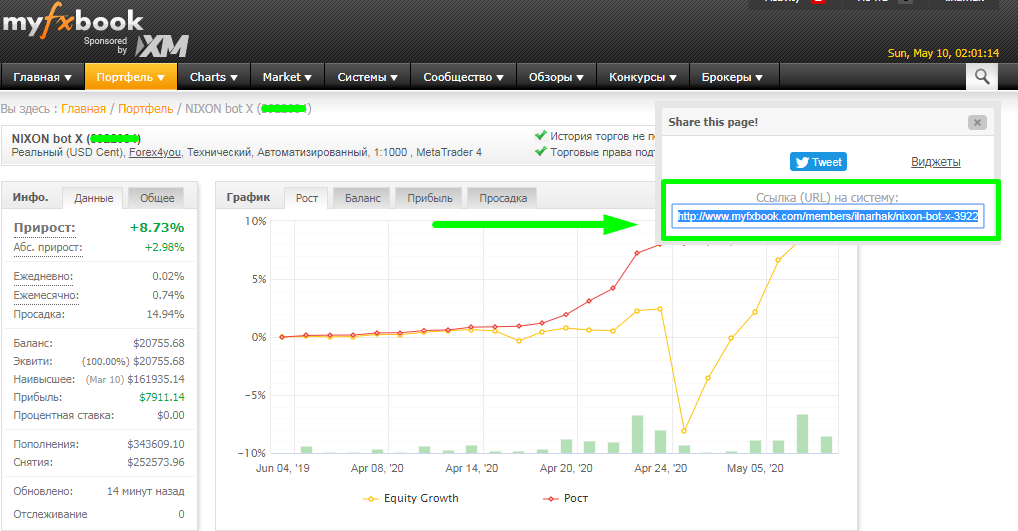Screen dimensions: 1018x531
Task: Expand the Сообщество menu
Action: point(463,77)
